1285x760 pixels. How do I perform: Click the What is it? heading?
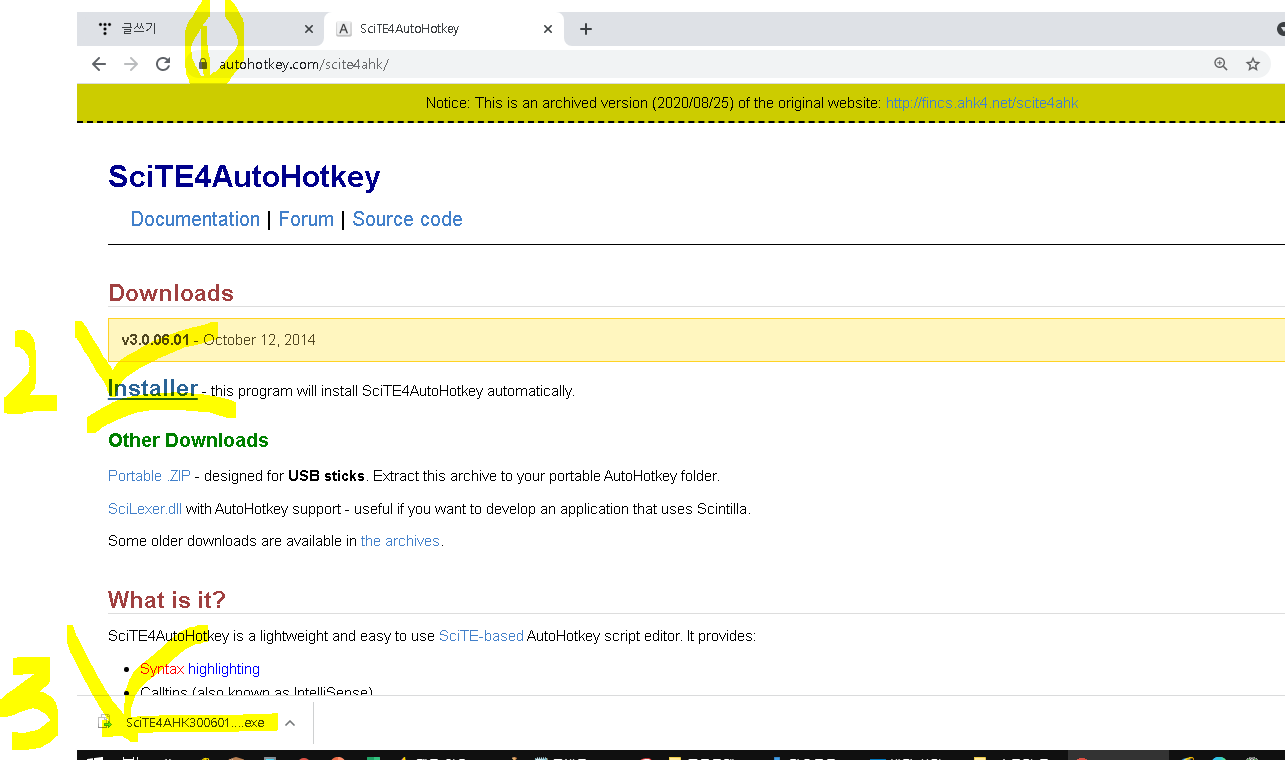(x=167, y=600)
